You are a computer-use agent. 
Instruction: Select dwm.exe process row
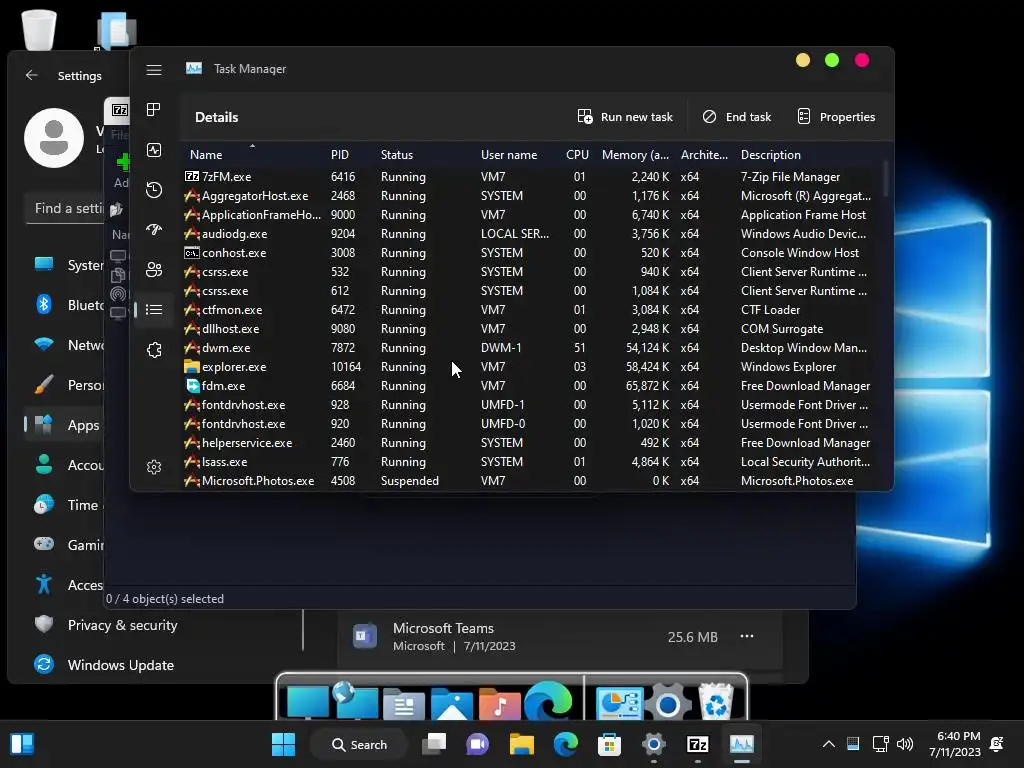pos(531,348)
